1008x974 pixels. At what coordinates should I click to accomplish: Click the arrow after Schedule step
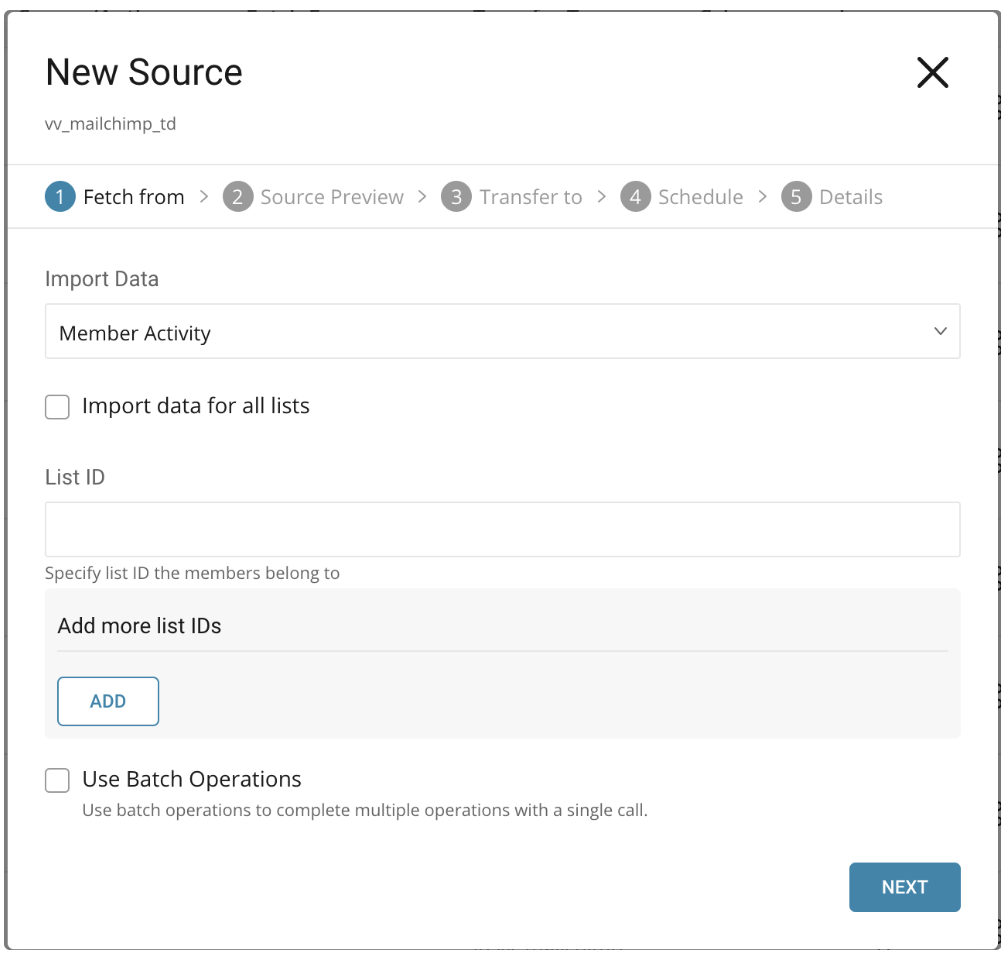762,197
